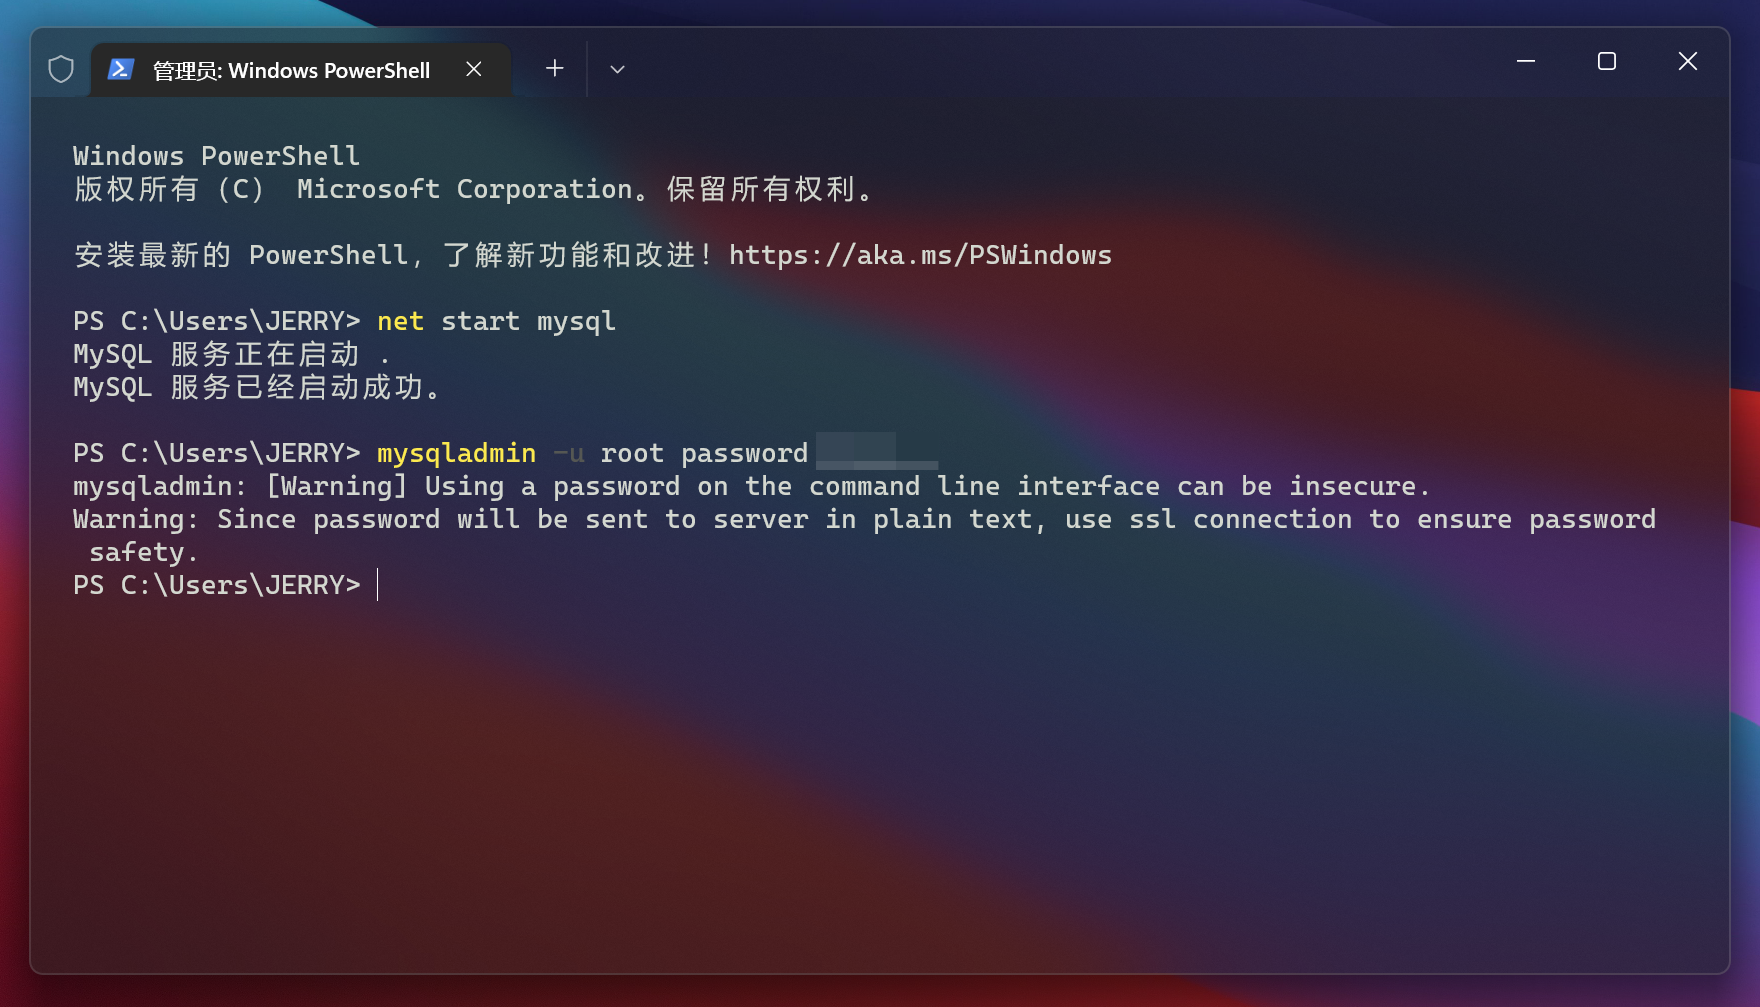
Task: Click at the cursor of the last prompt
Action: tap(378, 585)
